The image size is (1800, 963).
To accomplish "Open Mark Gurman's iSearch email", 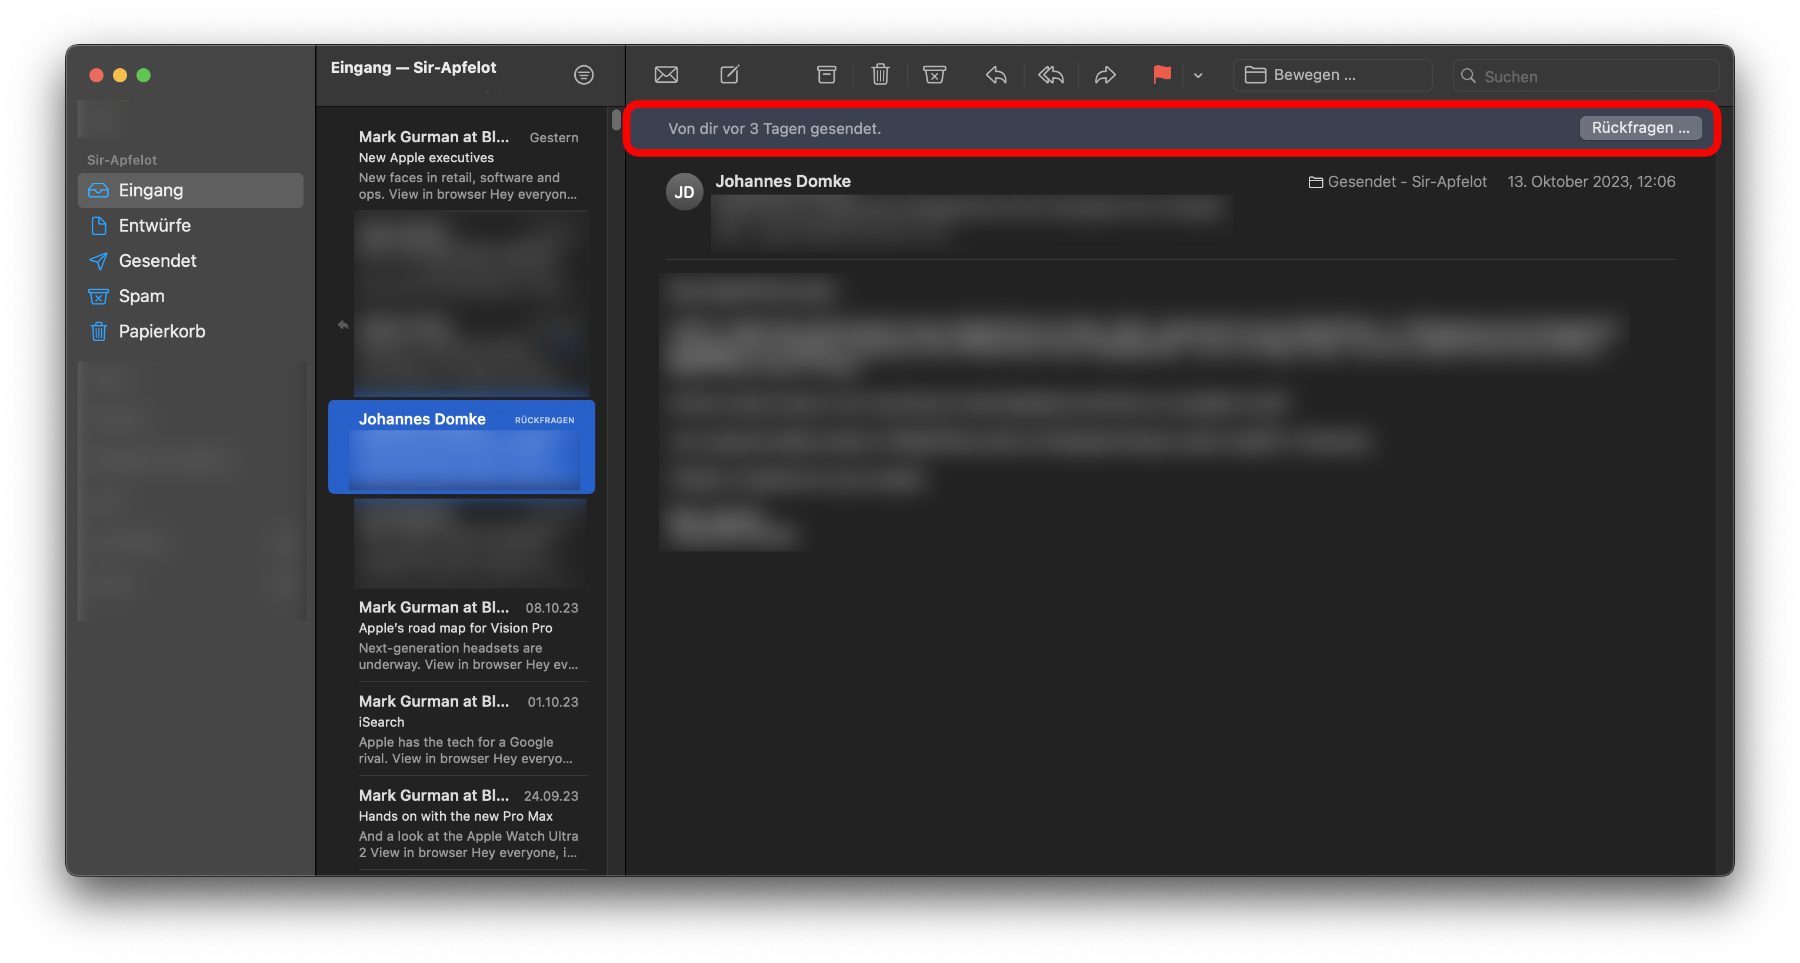I will point(469,729).
